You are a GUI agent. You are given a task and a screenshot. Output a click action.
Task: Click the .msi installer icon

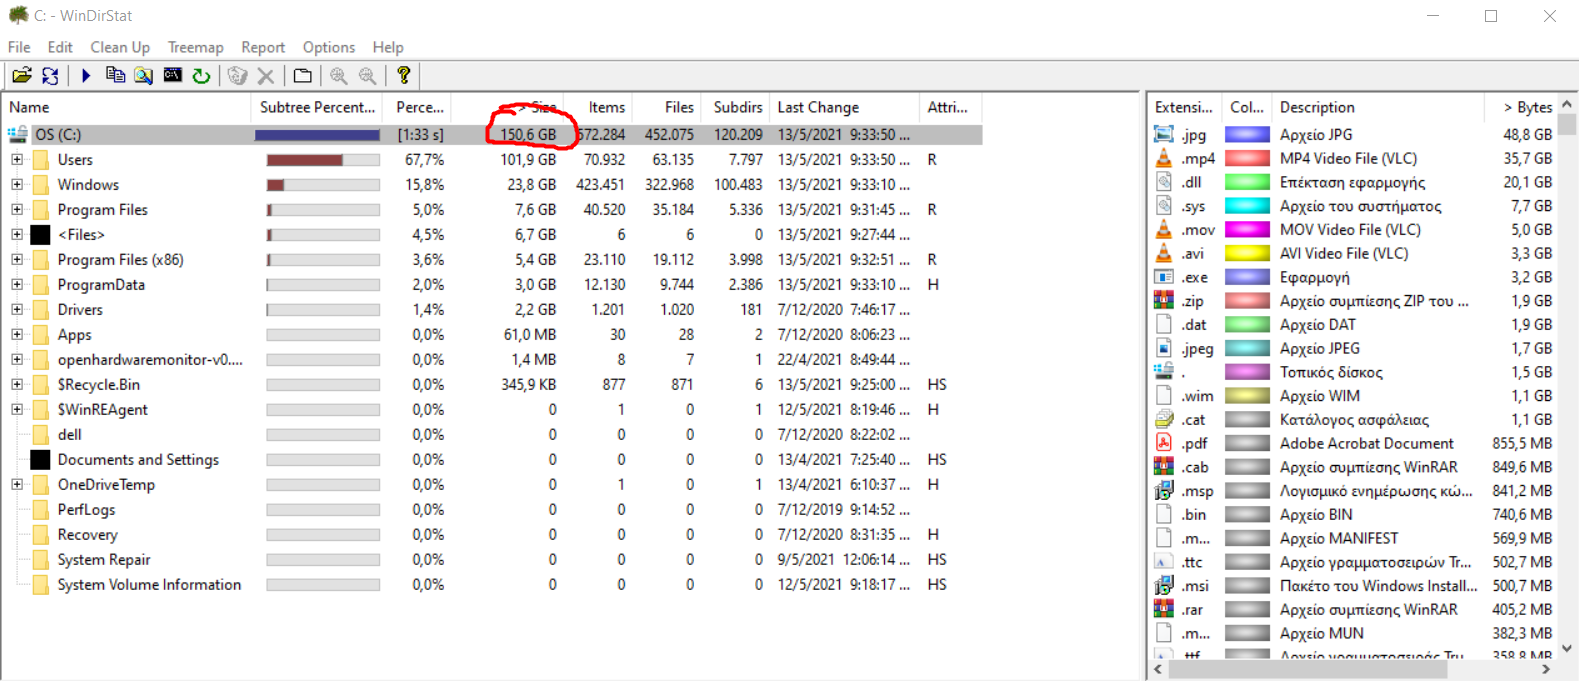[x=1164, y=586]
